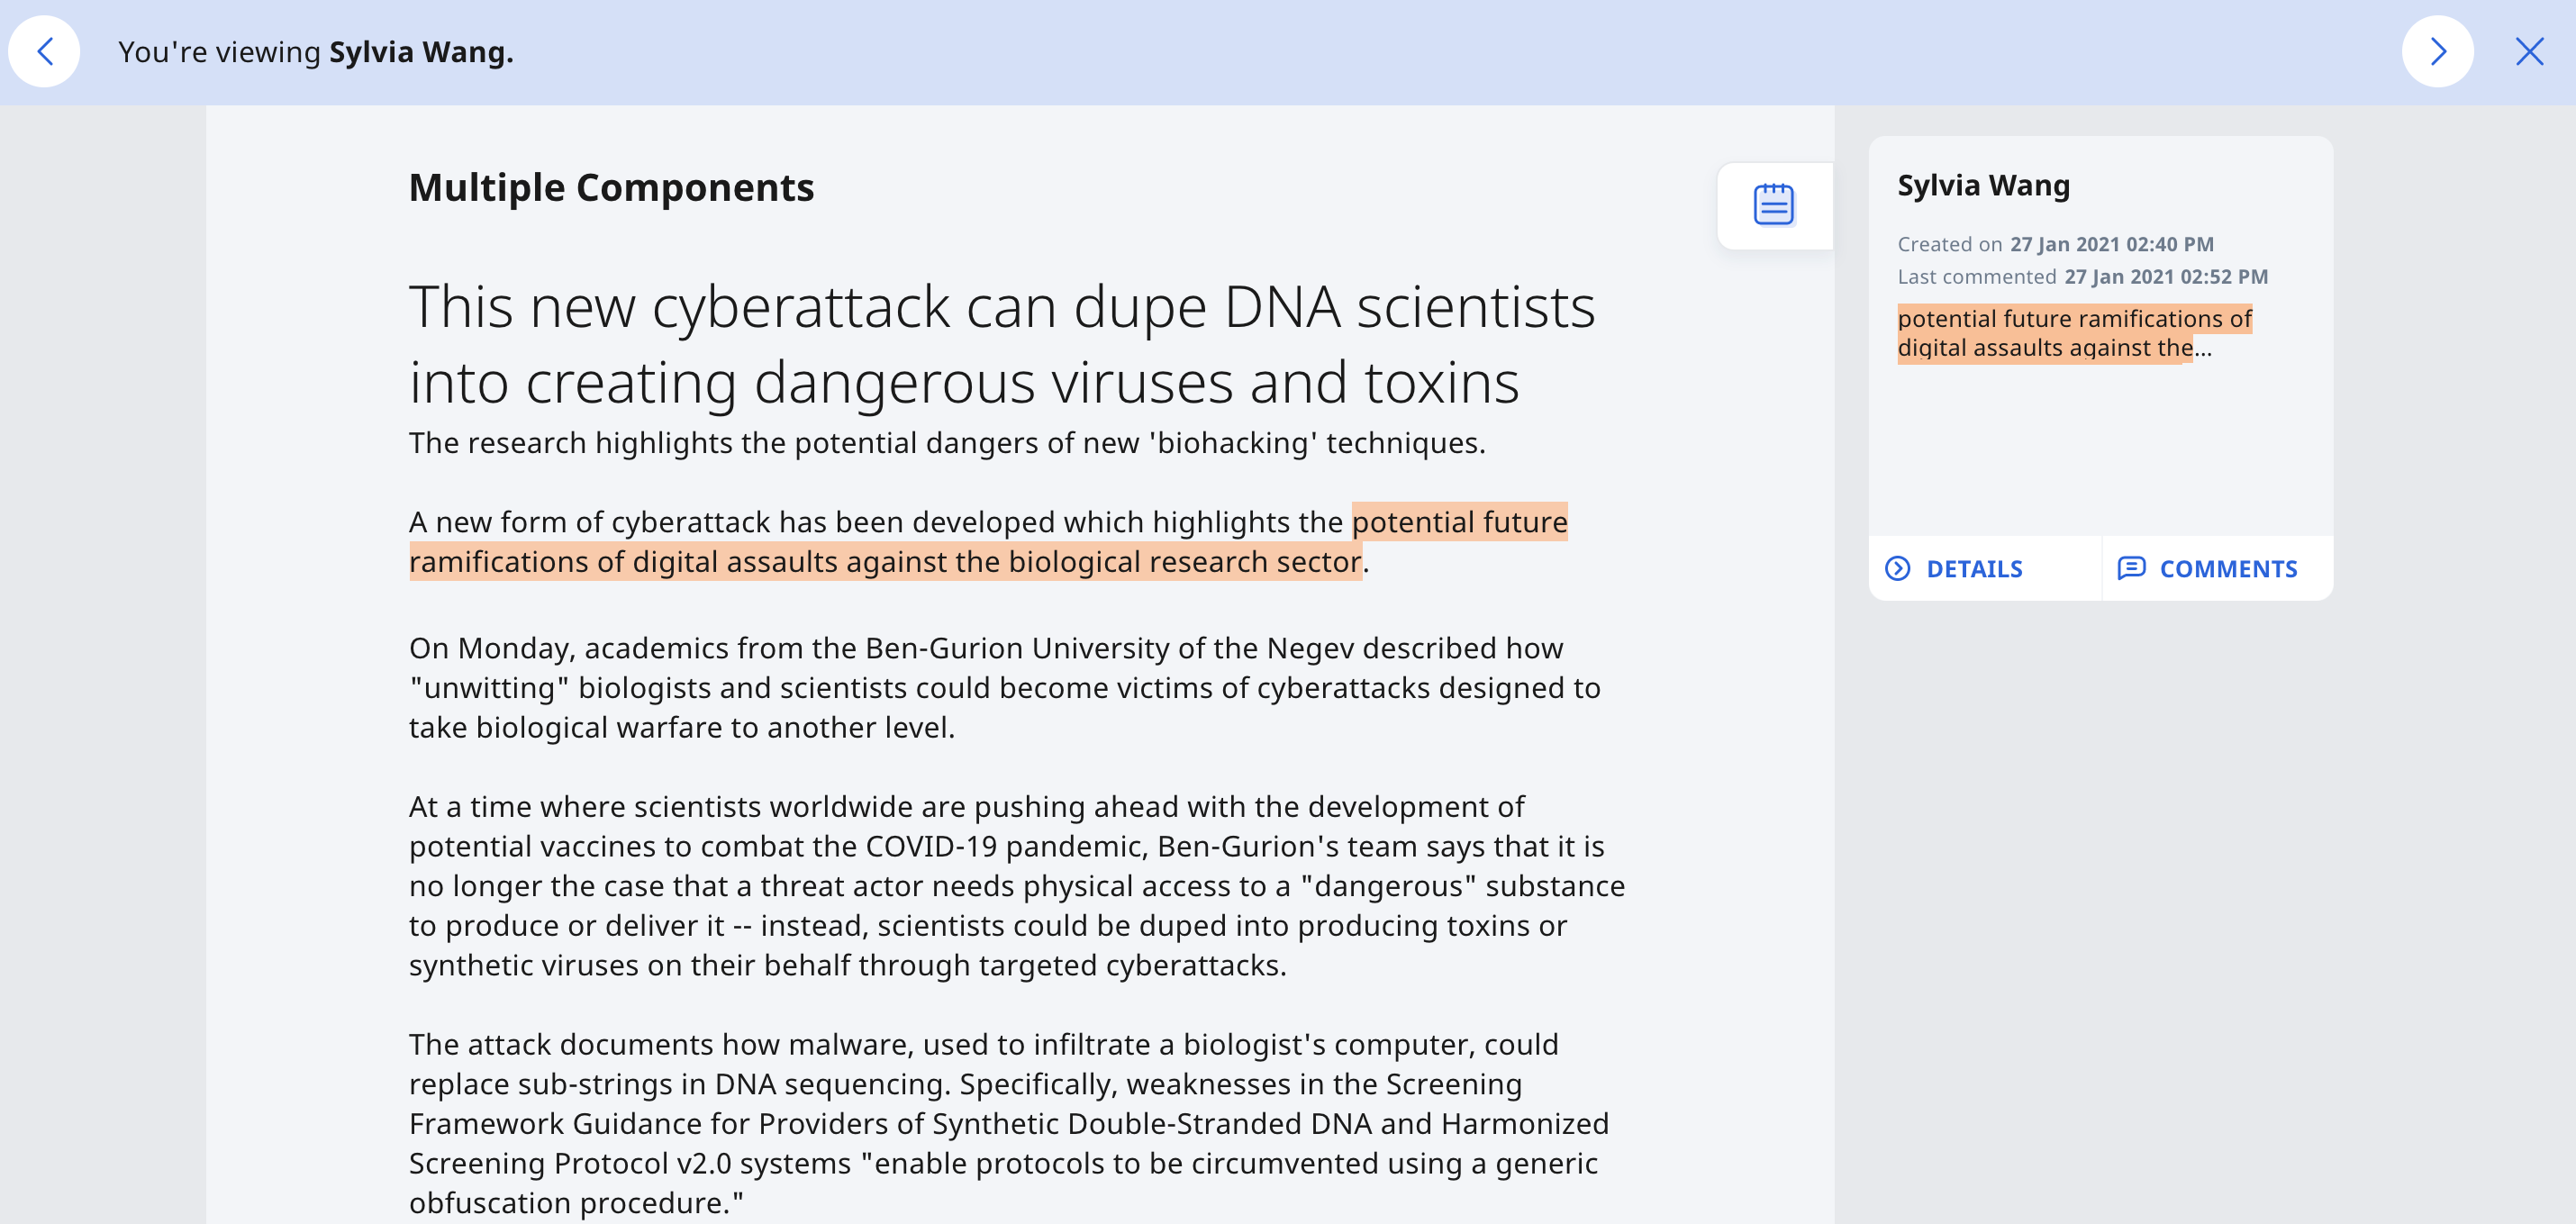Click the paragraph starting 'At a time where'
The width and height of the screenshot is (2576, 1224).
click(x=1016, y=886)
